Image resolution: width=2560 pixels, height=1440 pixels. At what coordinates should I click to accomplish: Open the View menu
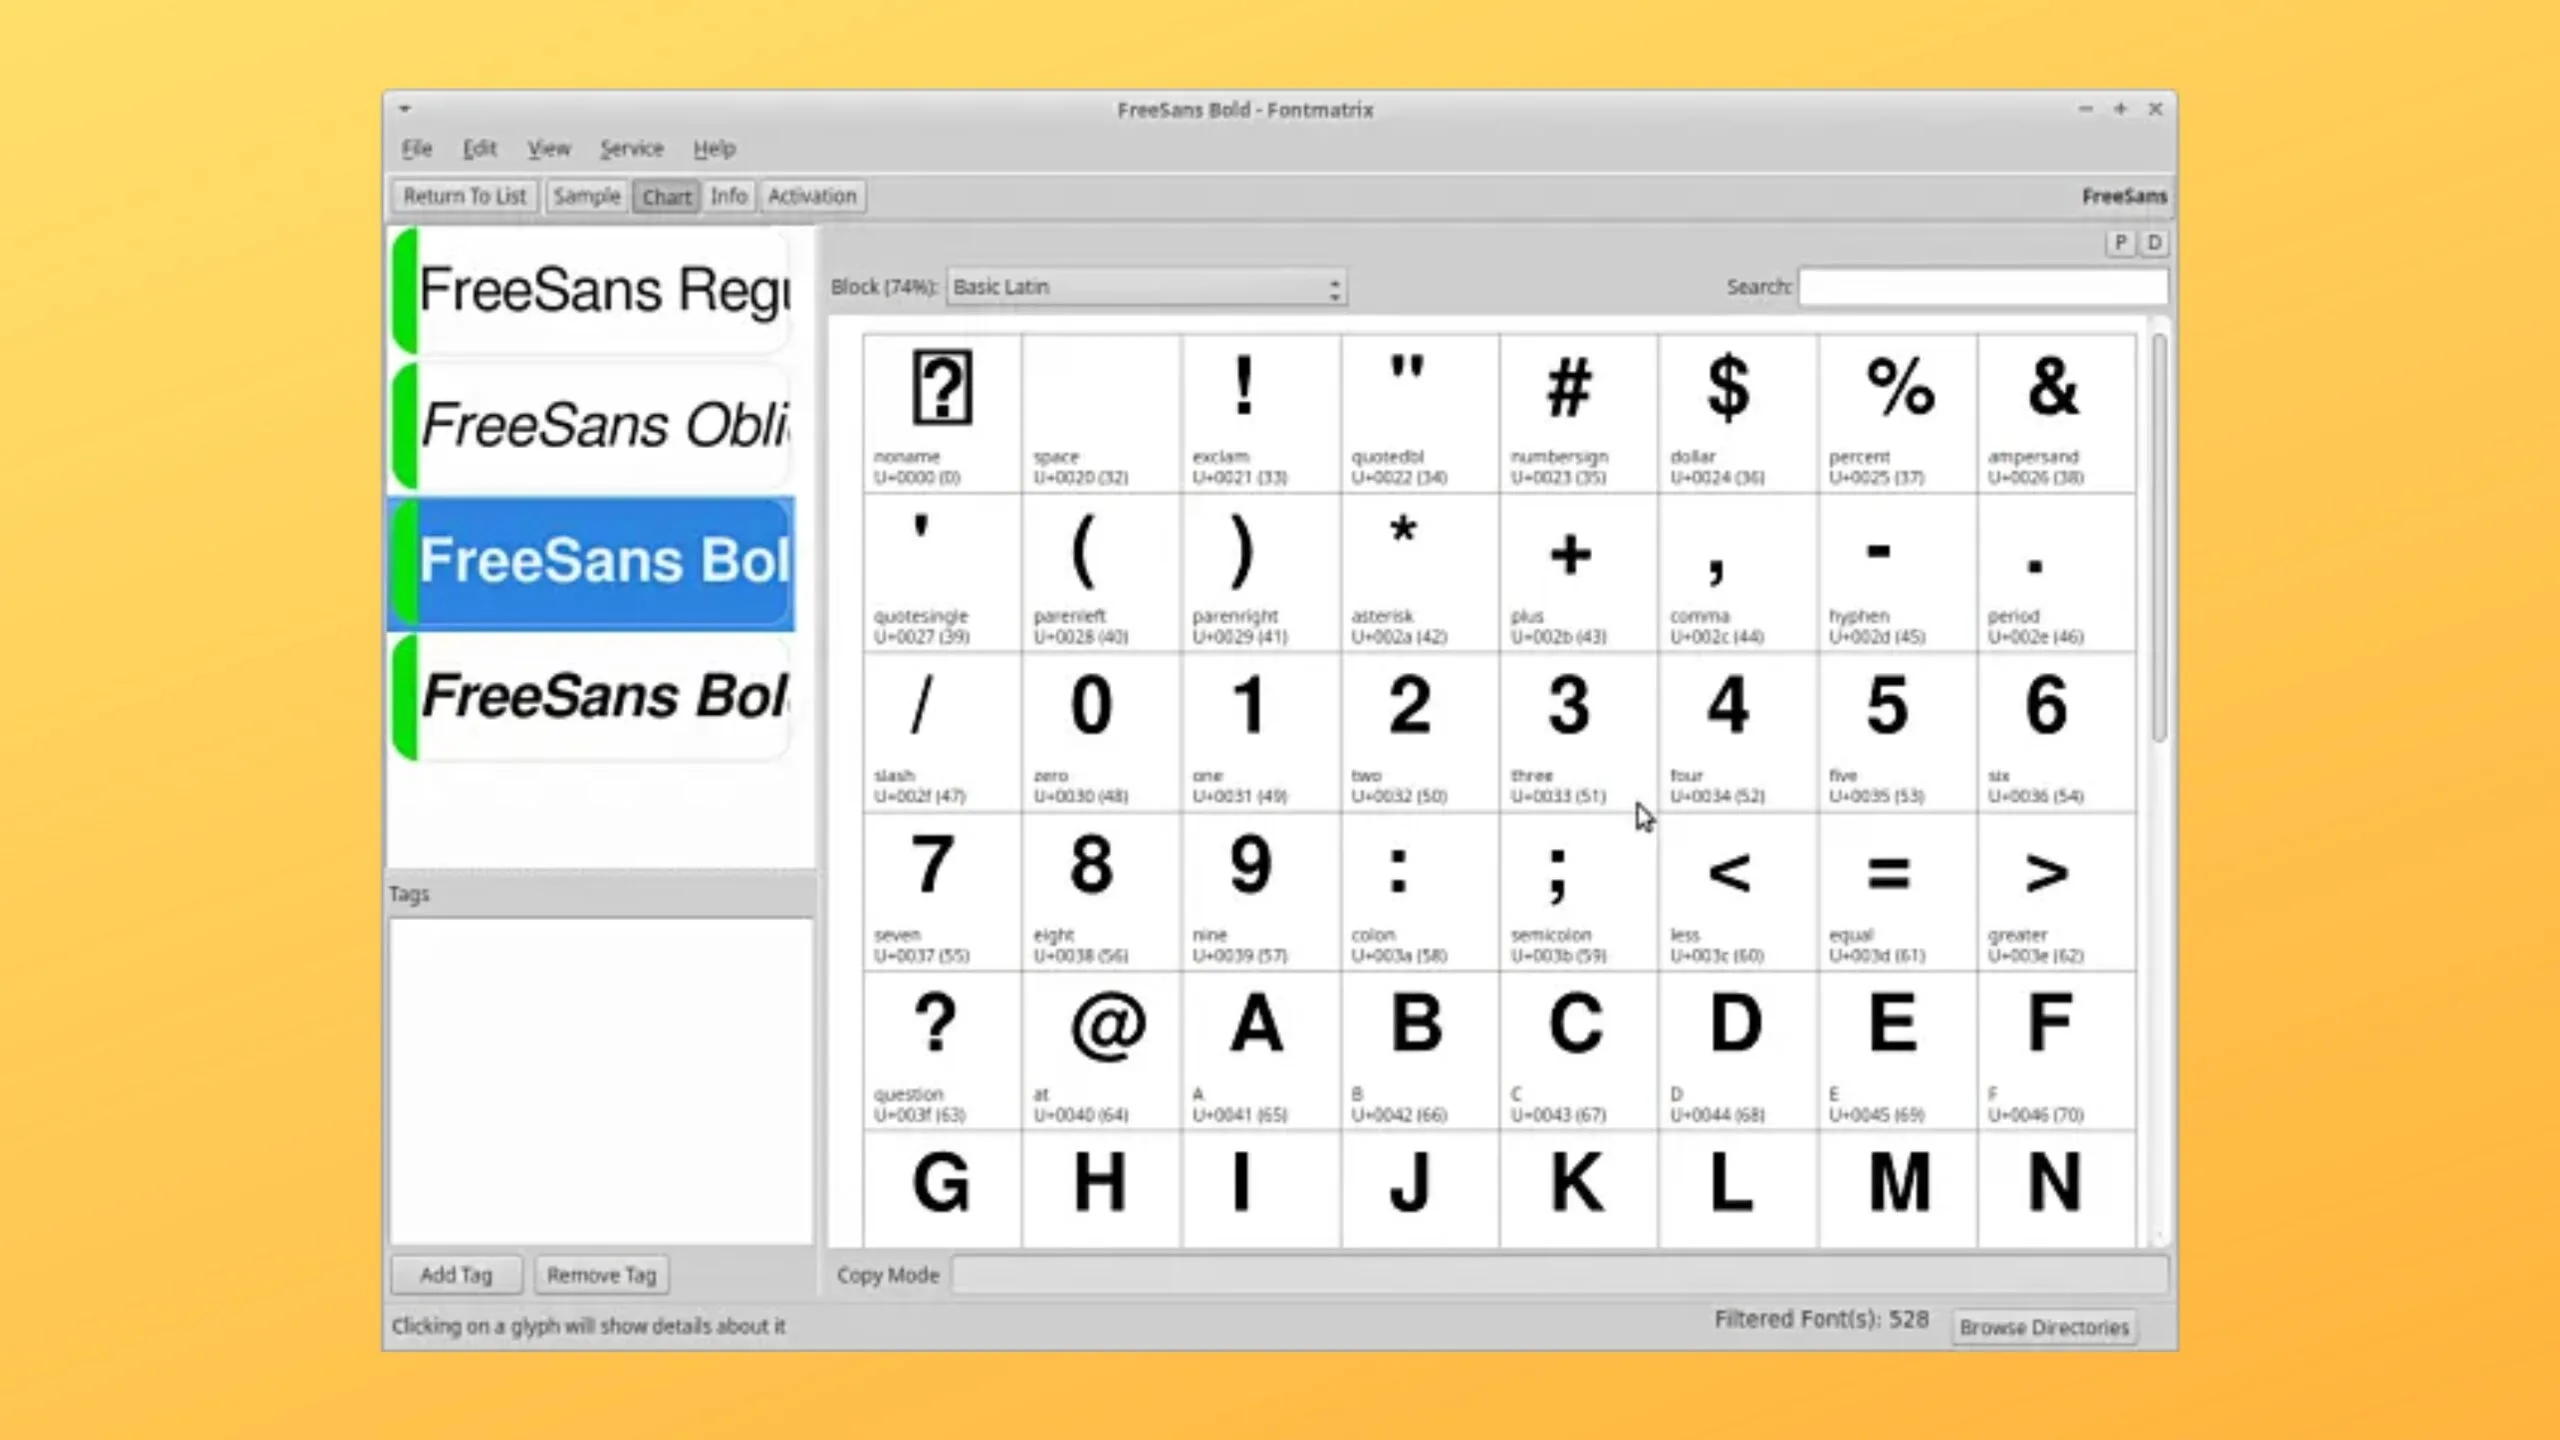click(548, 148)
